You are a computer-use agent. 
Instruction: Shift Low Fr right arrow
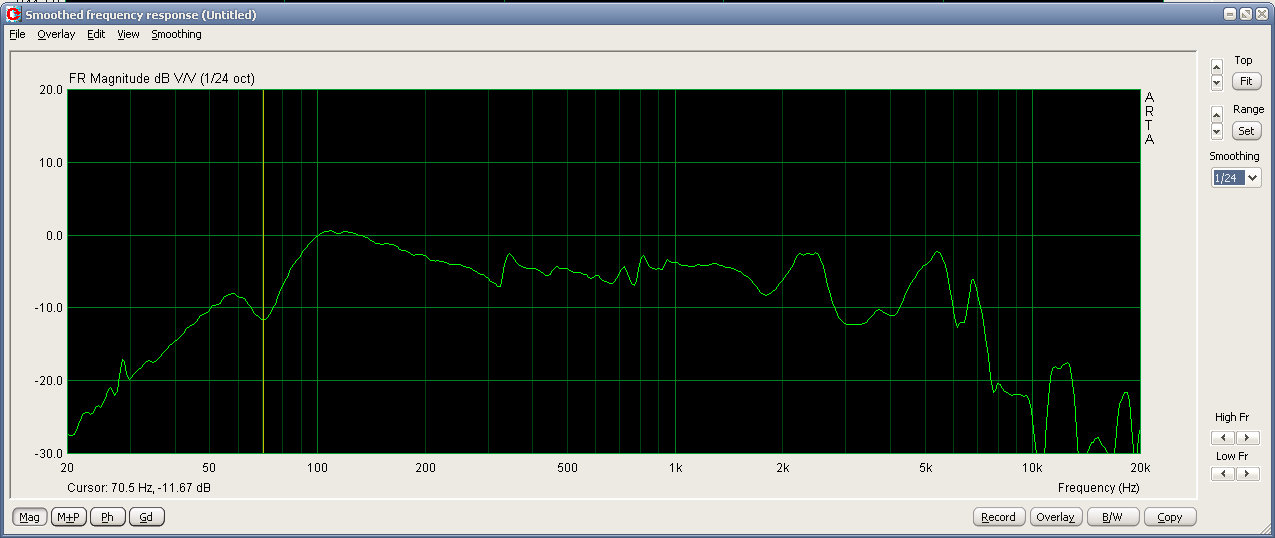1247,474
